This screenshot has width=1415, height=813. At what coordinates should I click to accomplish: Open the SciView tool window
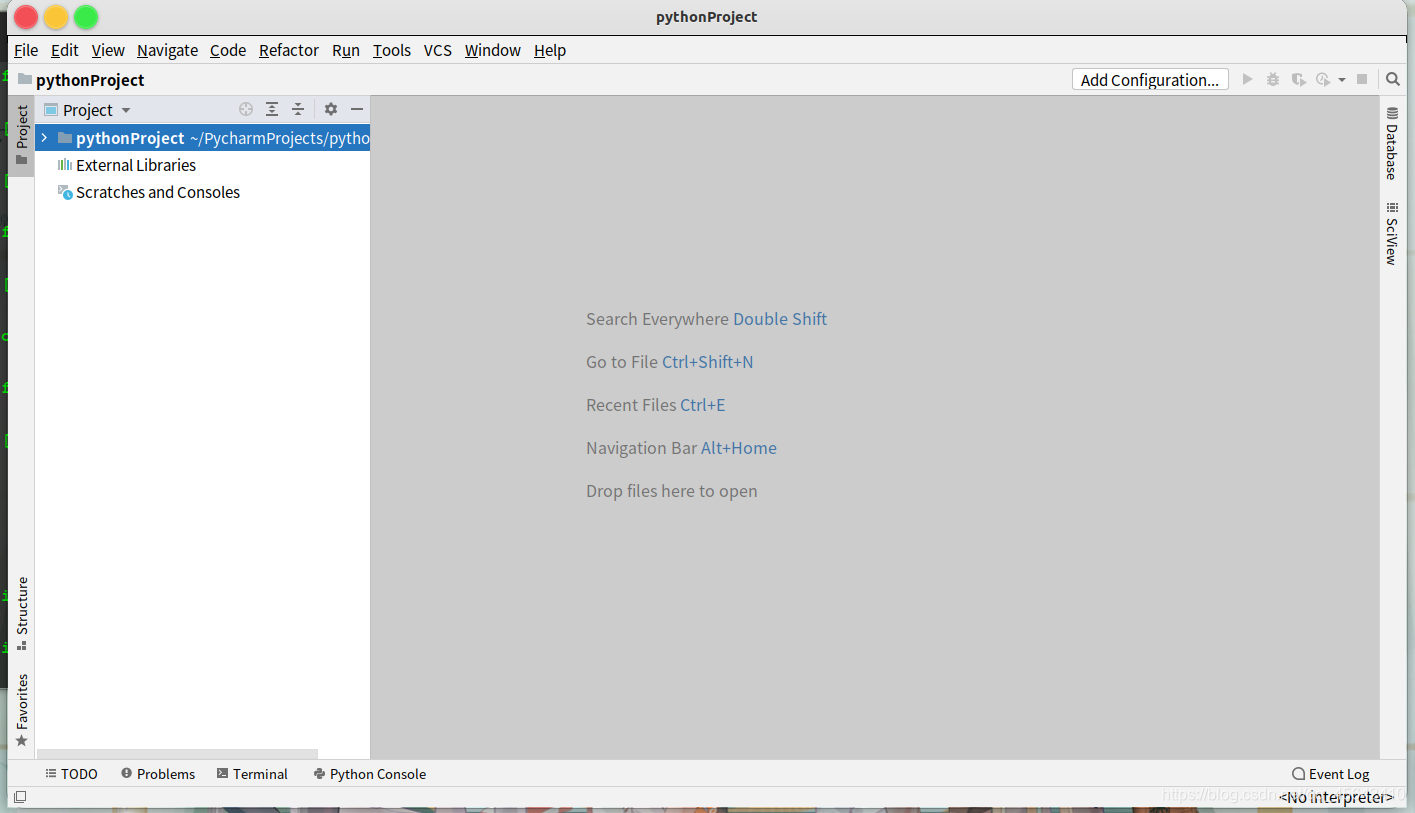pyautogui.click(x=1391, y=233)
